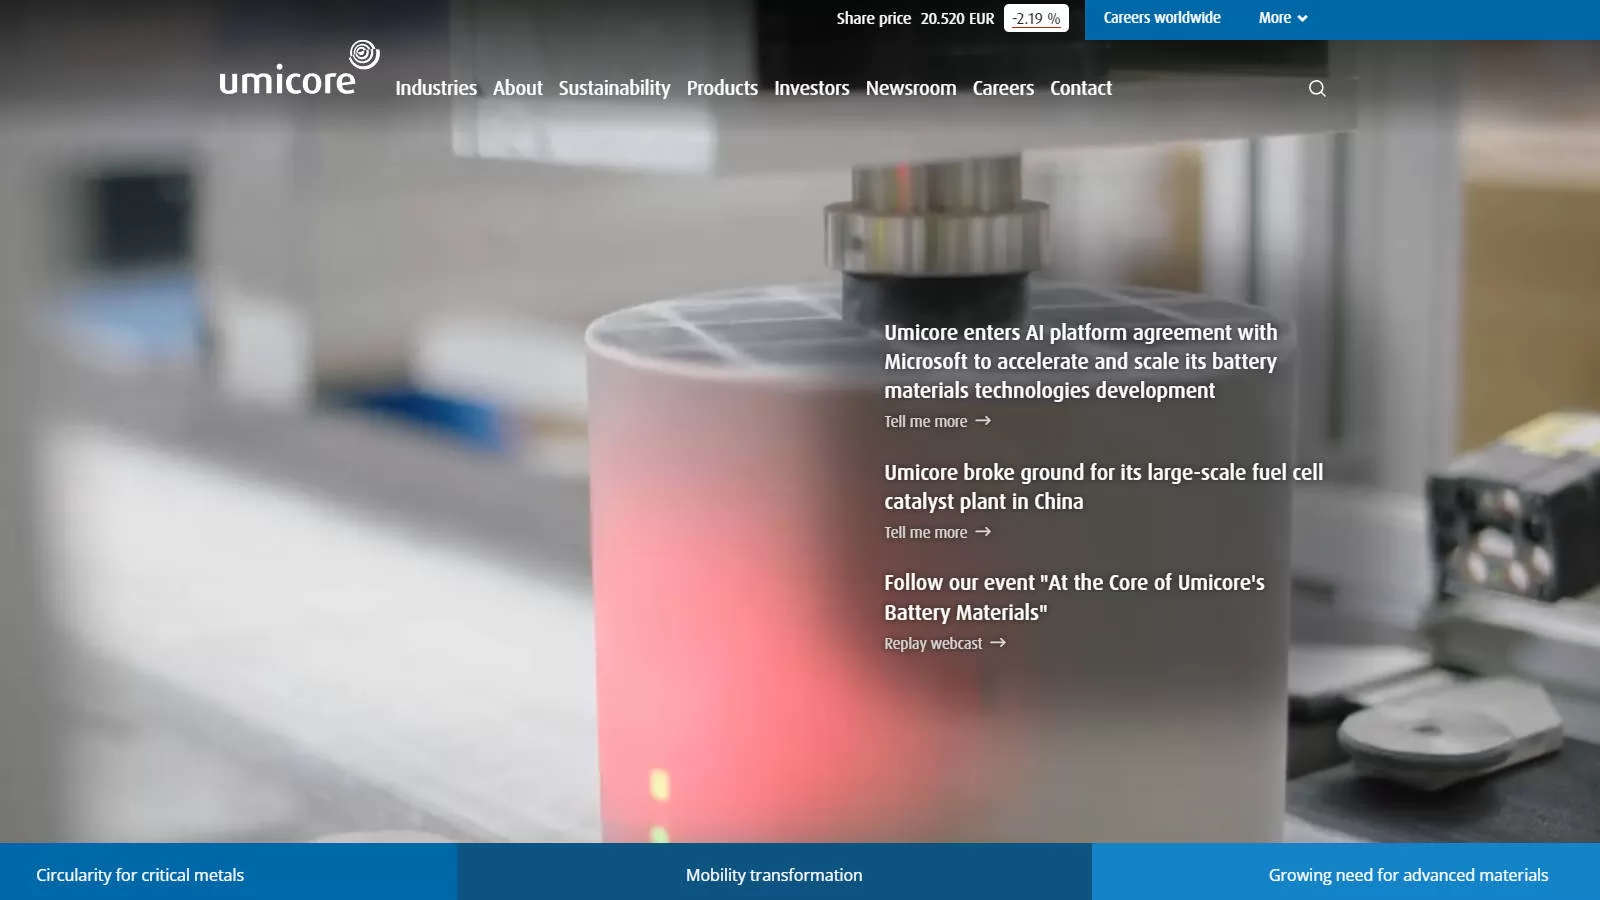Image resolution: width=1600 pixels, height=900 pixels.
Task: Open the Microsoft AI platform agreement headline
Action: click(1081, 361)
